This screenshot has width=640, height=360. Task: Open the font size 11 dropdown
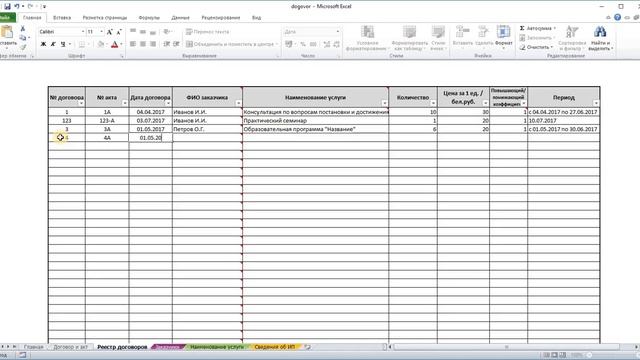pyautogui.click(x=101, y=31)
